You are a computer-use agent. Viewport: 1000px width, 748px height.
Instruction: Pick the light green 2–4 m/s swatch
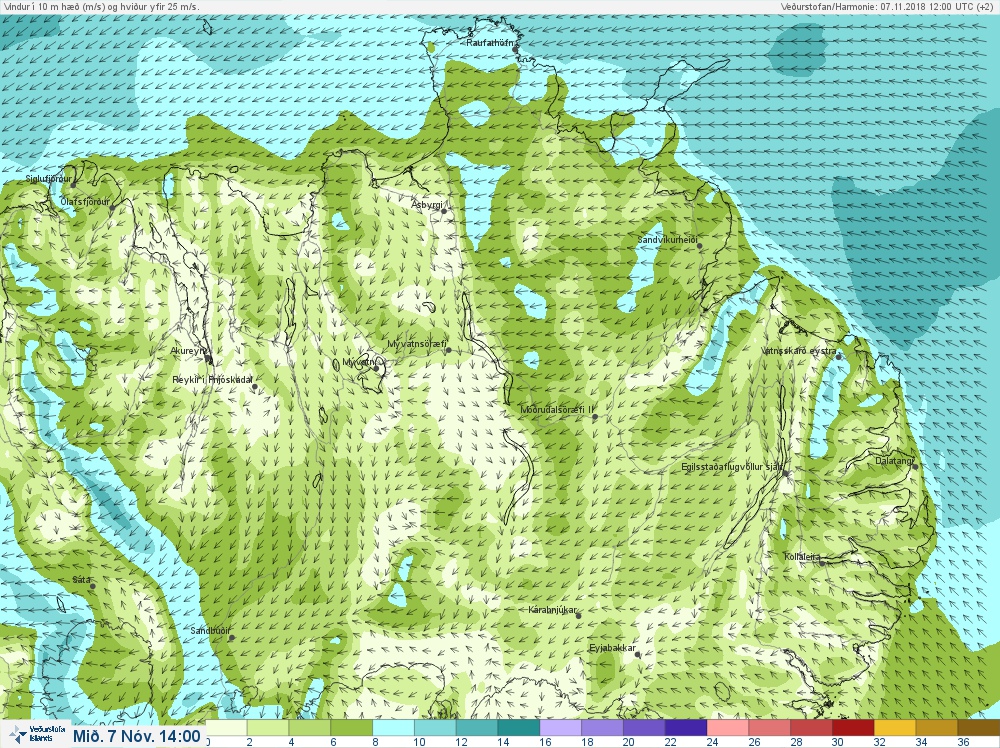268,728
